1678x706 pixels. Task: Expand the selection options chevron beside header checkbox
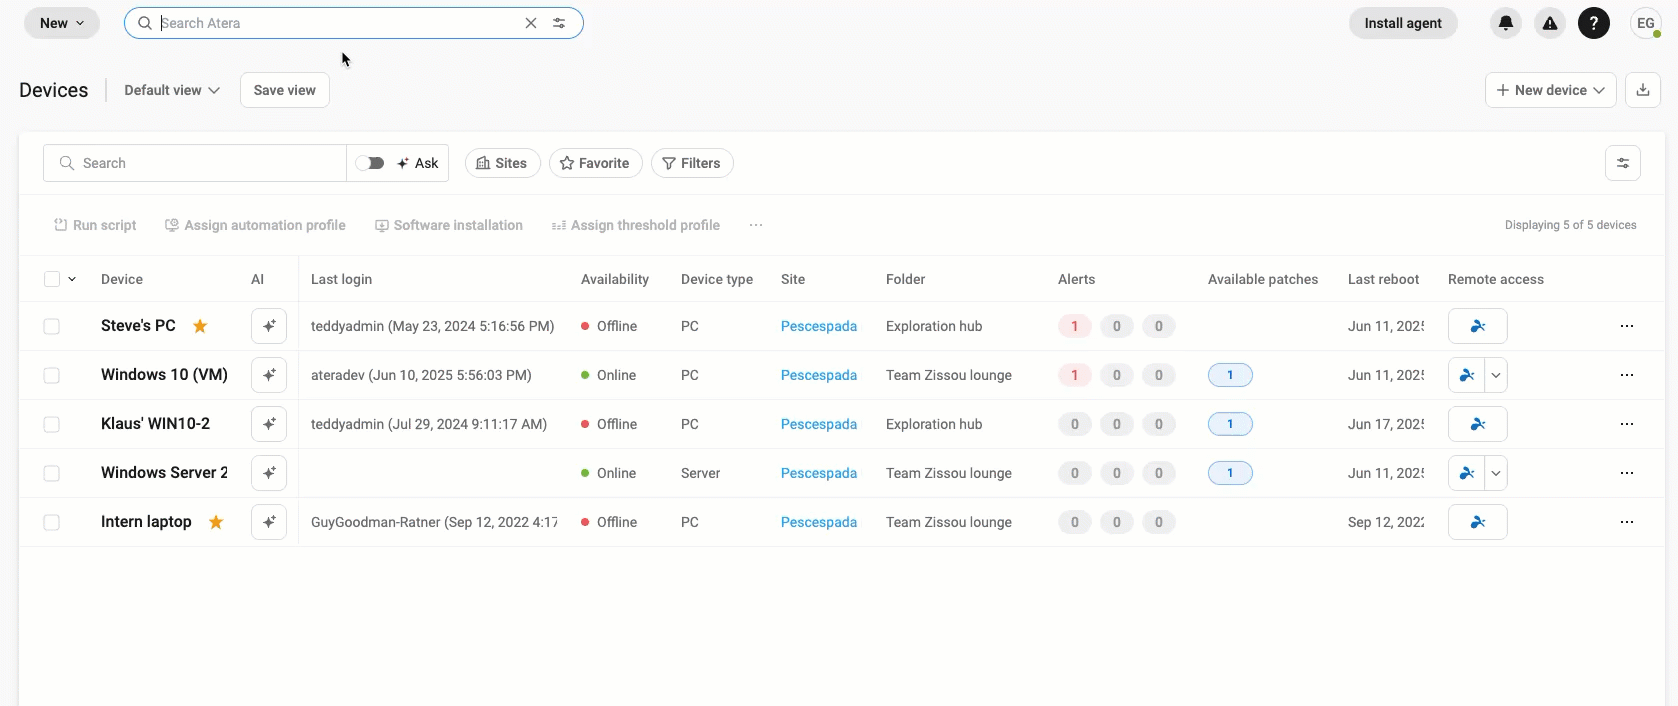72,279
